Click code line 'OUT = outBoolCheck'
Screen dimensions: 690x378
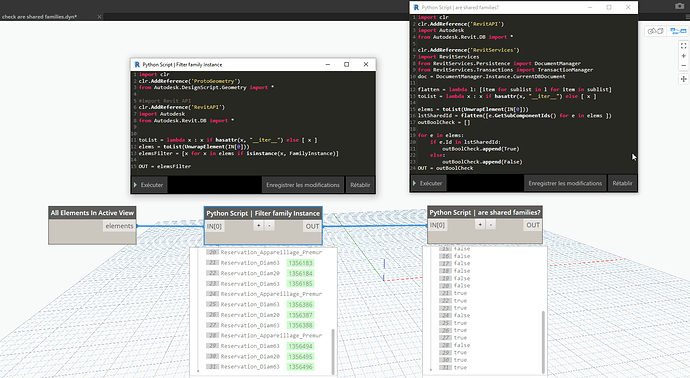pos(445,168)
